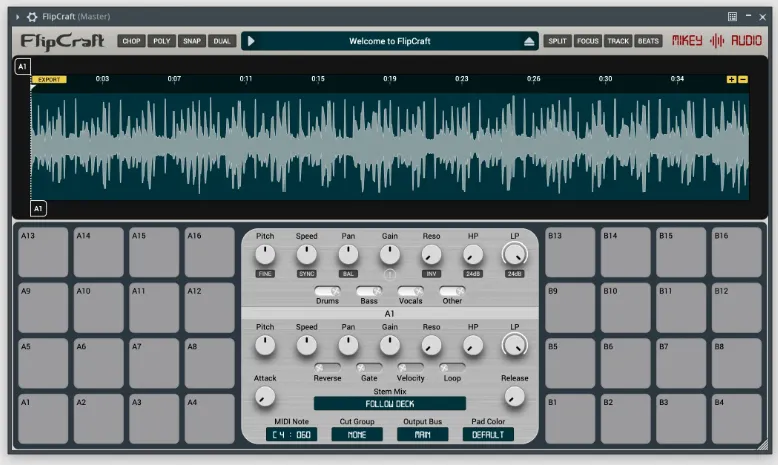This screenshot has height=465, width=778.
Task: Click the A1 slice marker below waveform
Action: pos(38,208)
